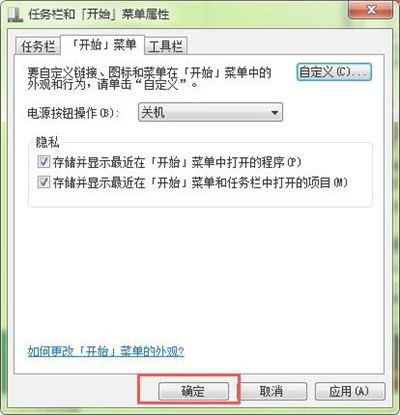Uncheck 存储并显示最近打开的程序(P) checkbox
Viewport: 400px width, 415px height.
coord(44,162)
